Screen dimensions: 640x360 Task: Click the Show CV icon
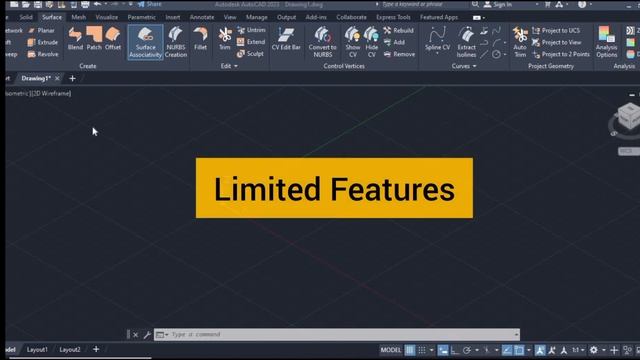(x=353, y=42)
